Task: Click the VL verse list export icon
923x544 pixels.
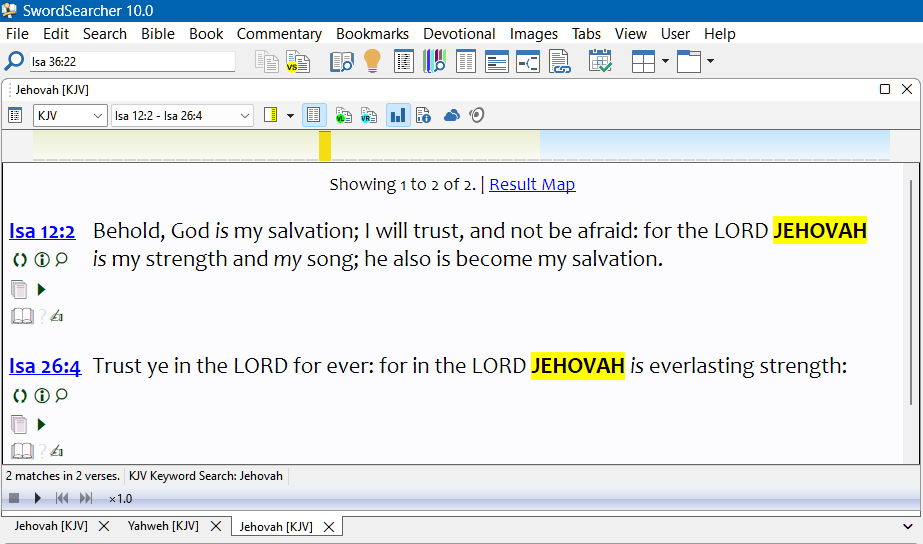Action: click(x=343, y=115)
